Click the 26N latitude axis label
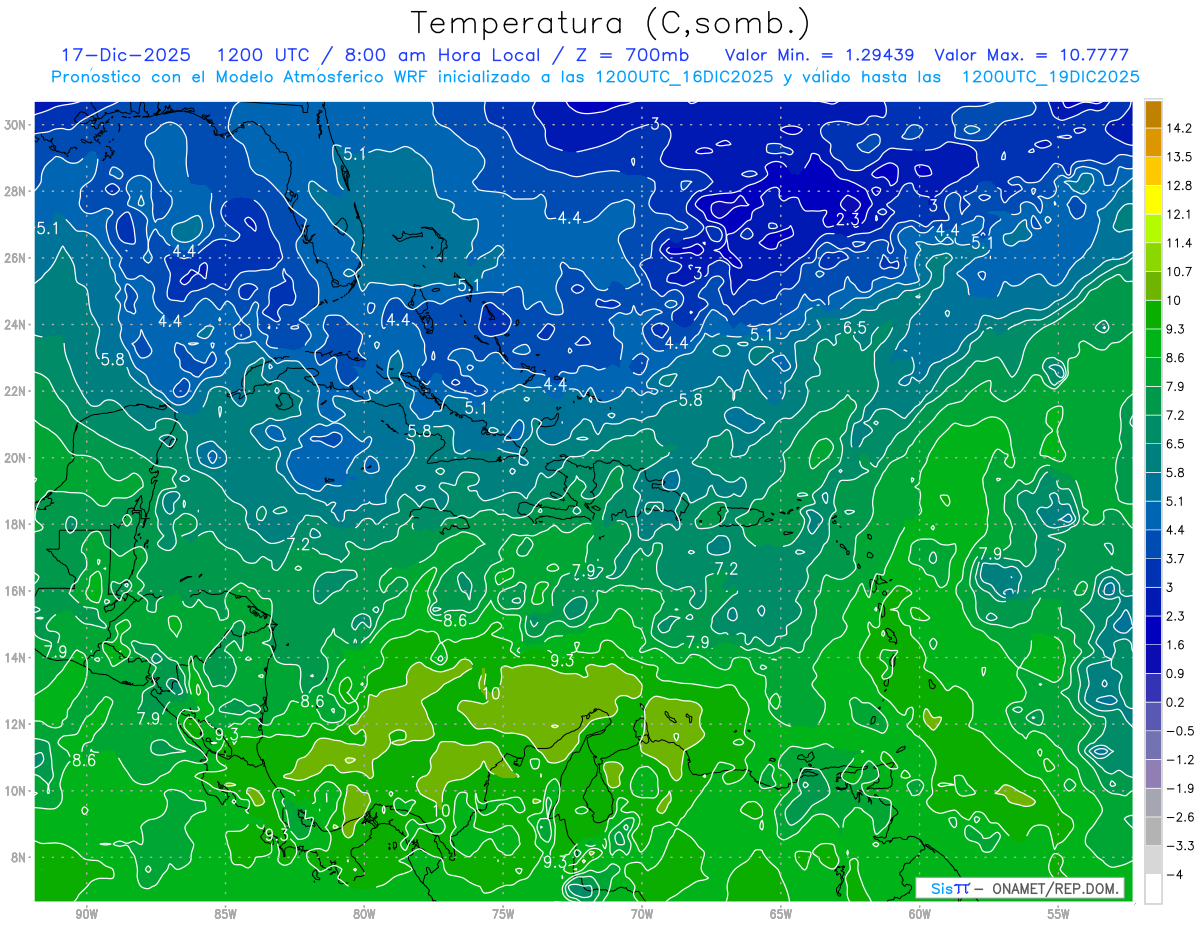 [x=17, y=258]
